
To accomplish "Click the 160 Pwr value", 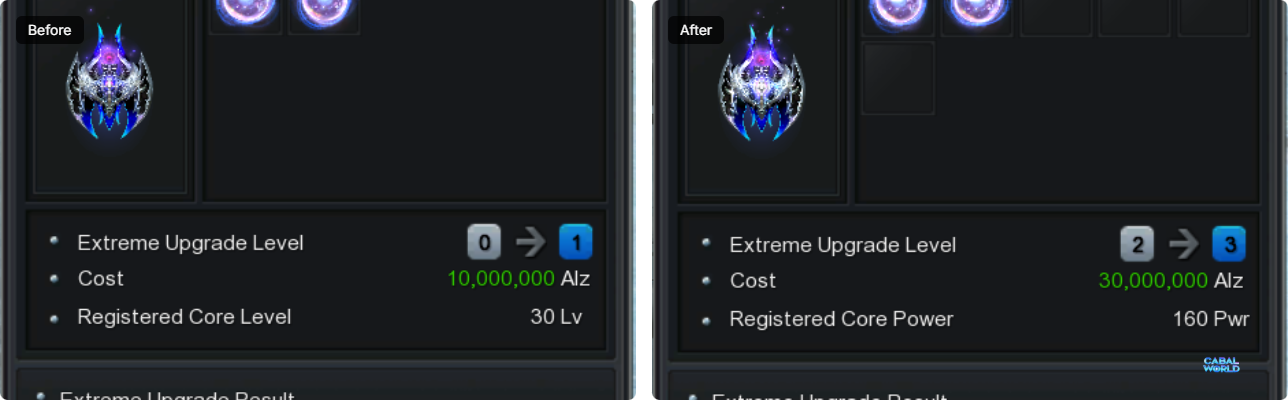I will [1211, 319].
